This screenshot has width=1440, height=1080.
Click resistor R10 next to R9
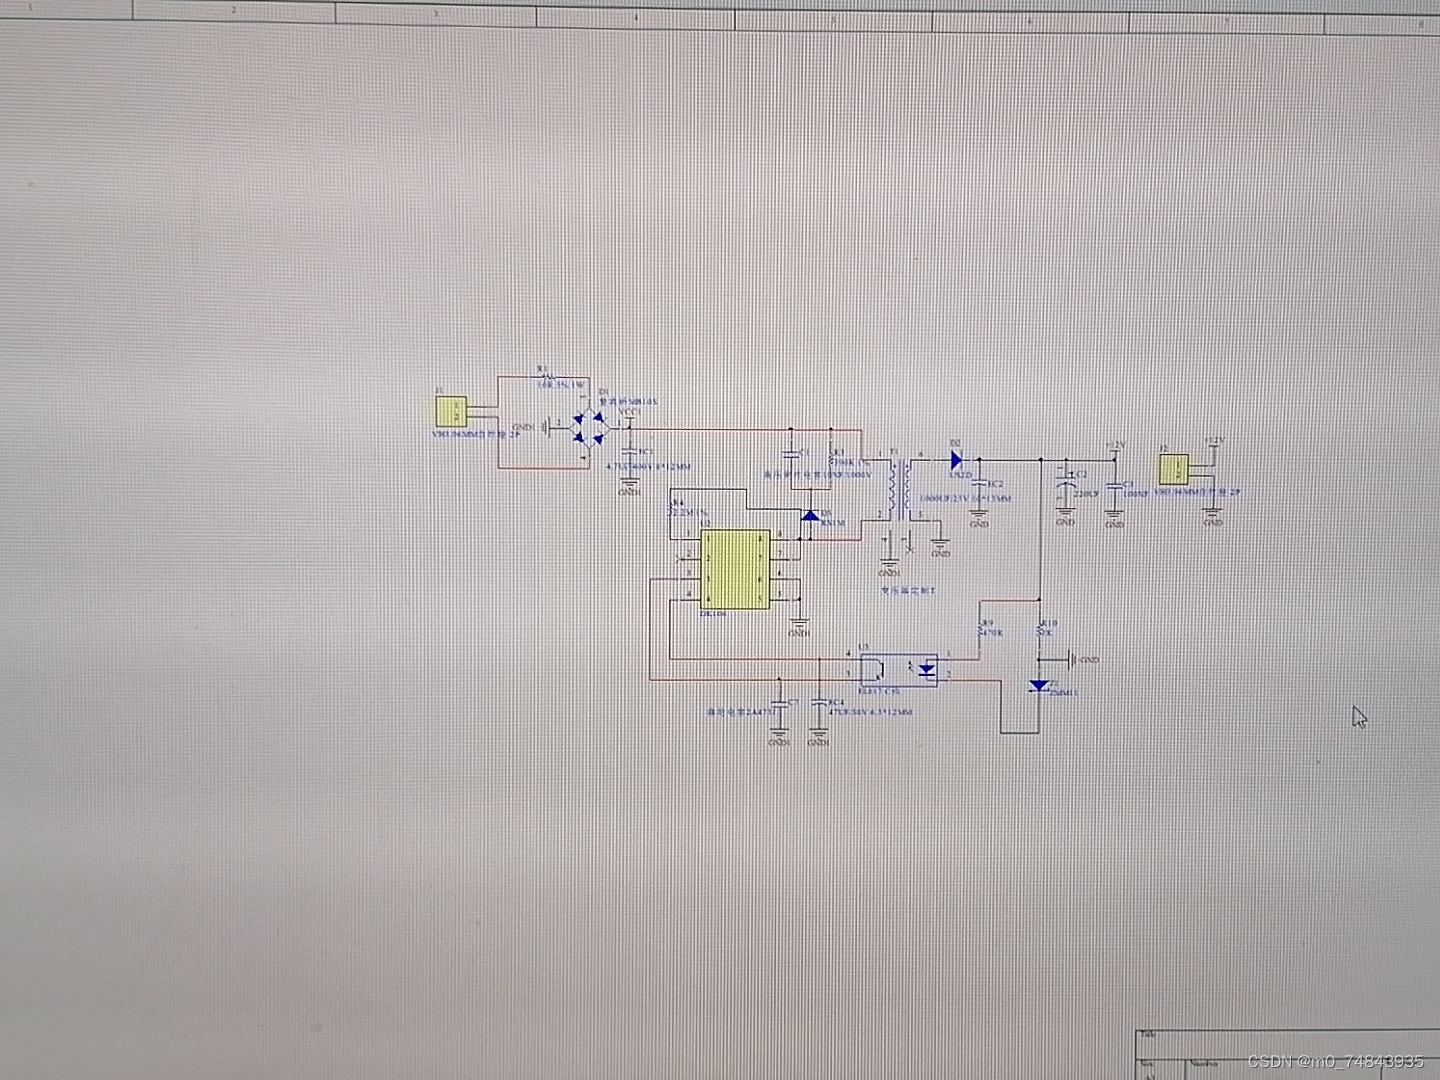coord(1042,628)
